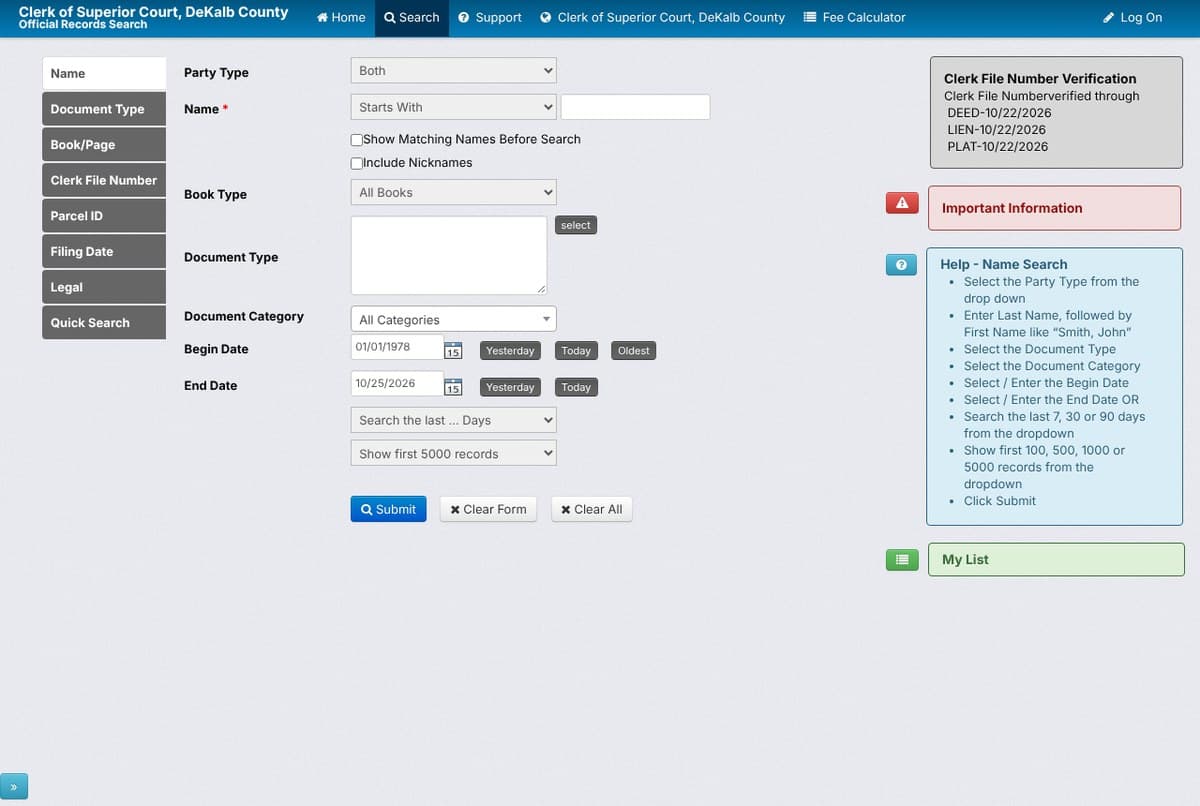Click the Clear All button
1200x806 pixels.
pyautogui.click(x=592, y=509)
